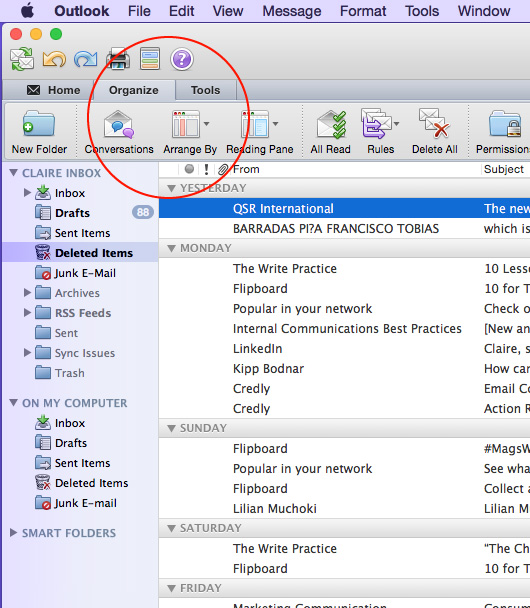This screenshot has height=608, width=530.
Task: Open the LinkedIn message
Action: (344, 349)
